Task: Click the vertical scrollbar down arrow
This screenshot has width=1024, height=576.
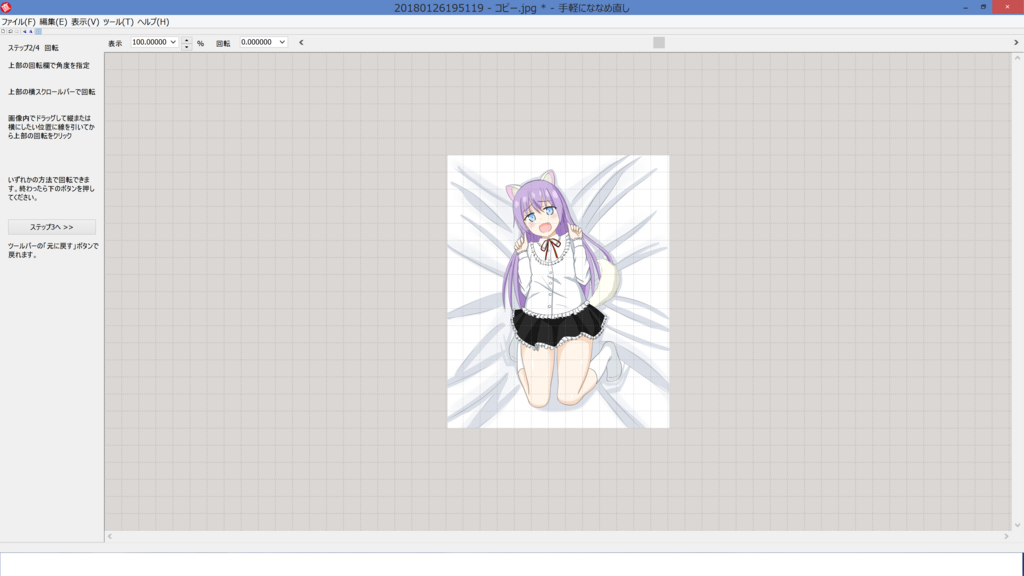Action: (x=1017, y=525)
